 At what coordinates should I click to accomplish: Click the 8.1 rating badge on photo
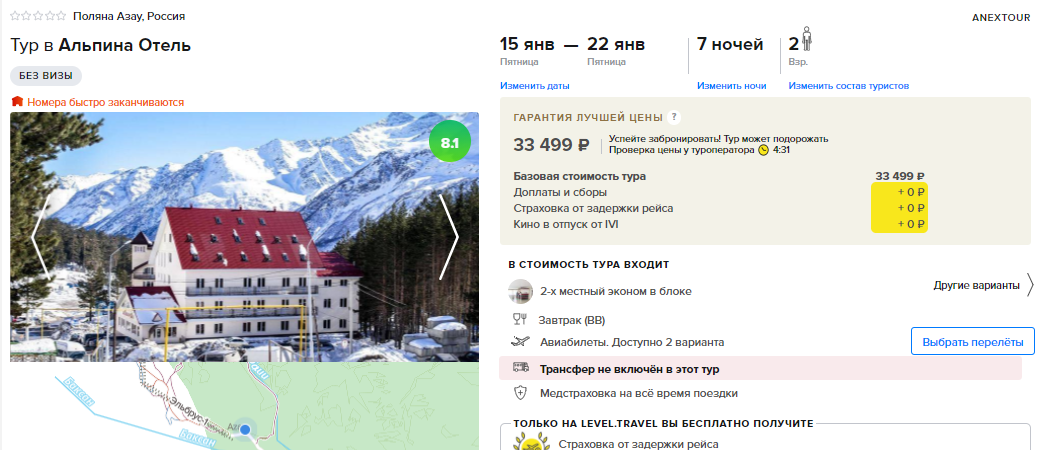pos(450,141)
